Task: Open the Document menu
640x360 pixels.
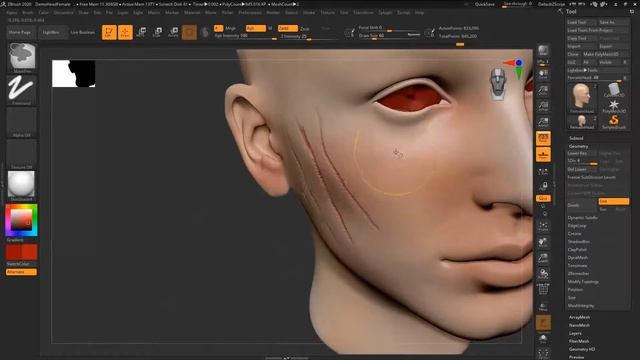Action: point(64,13)
